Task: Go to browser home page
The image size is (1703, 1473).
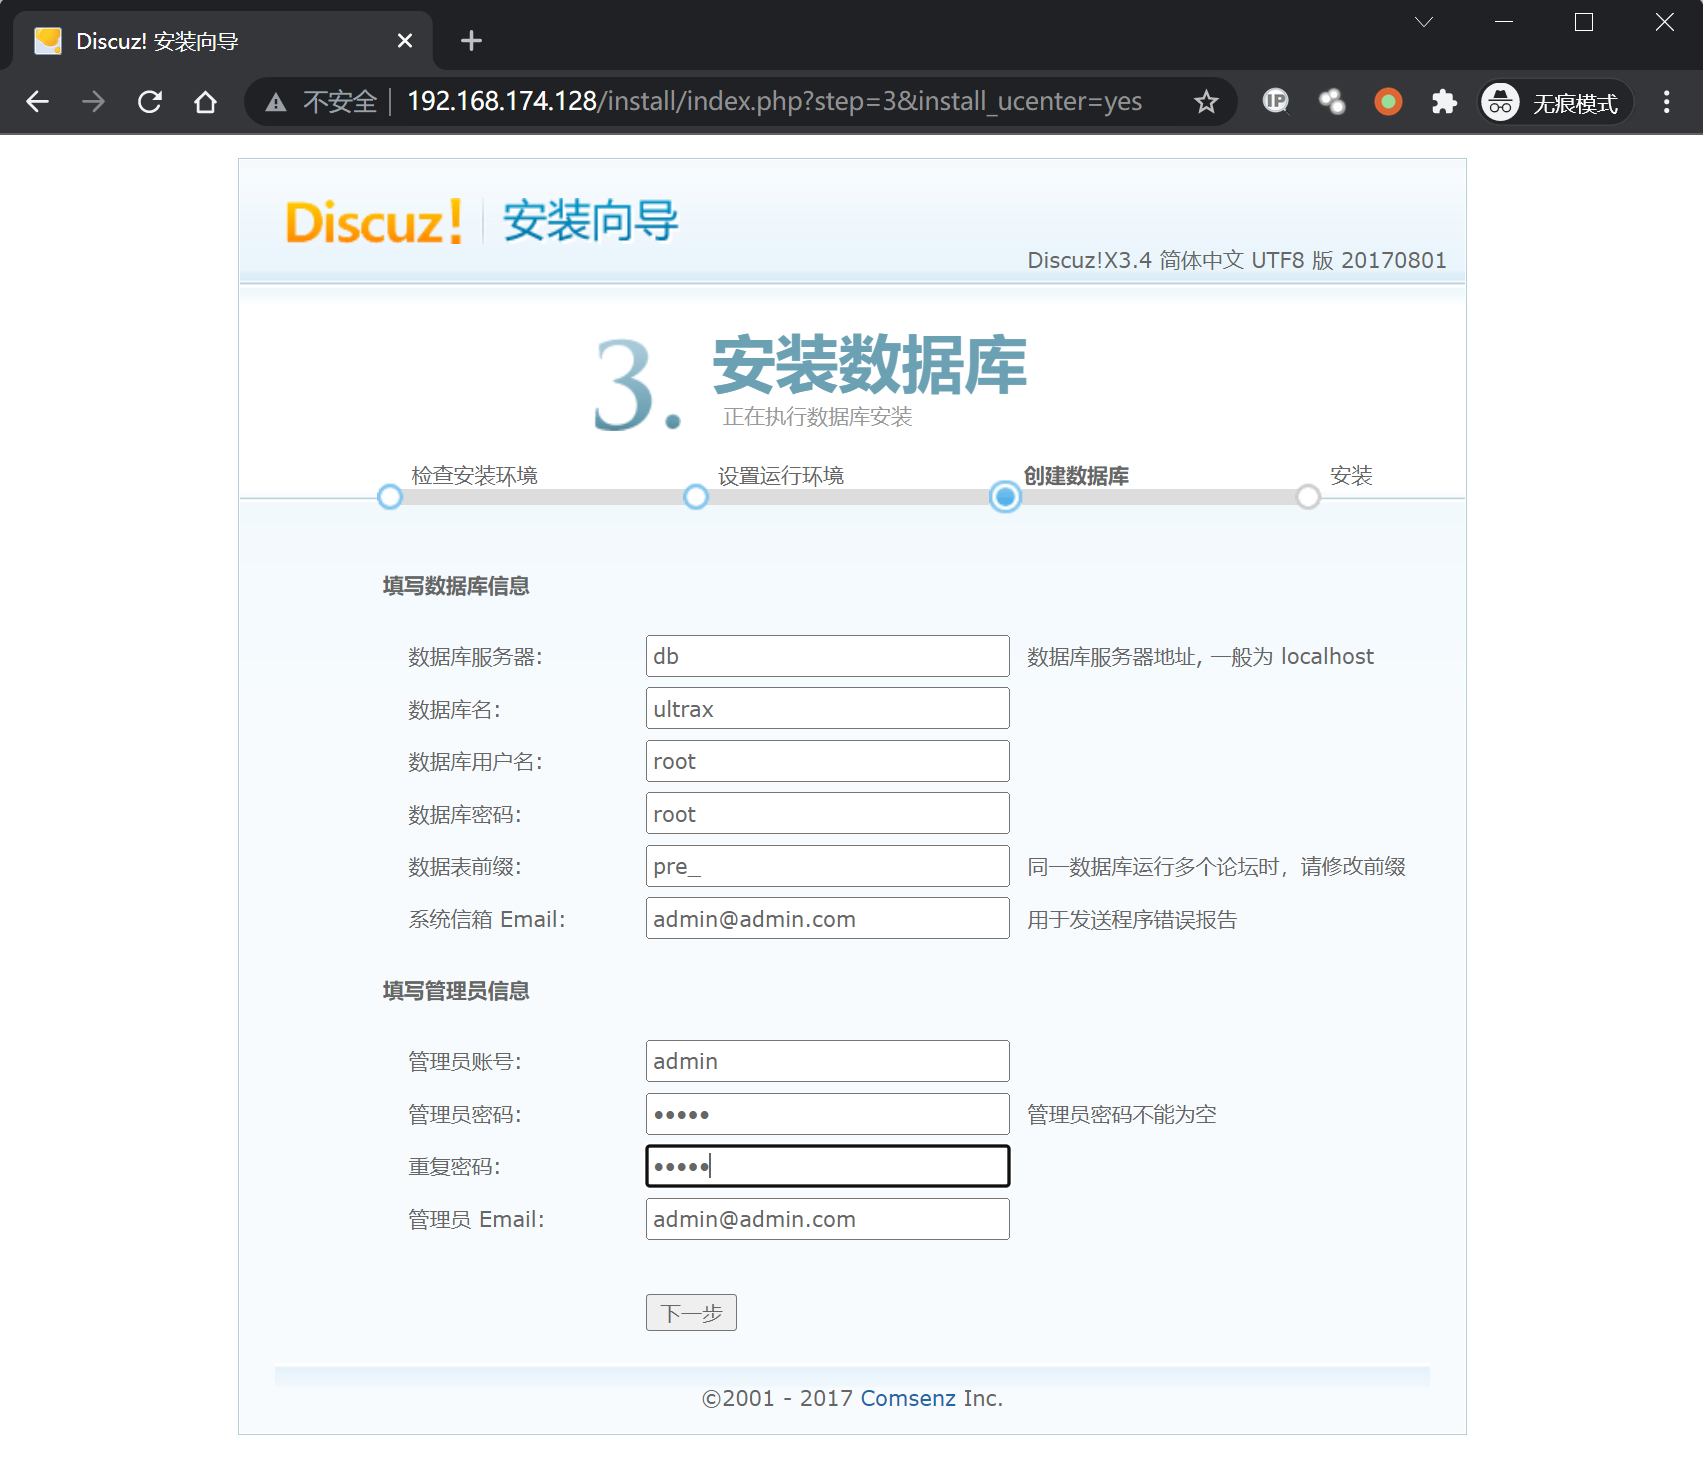Action: 206,102
